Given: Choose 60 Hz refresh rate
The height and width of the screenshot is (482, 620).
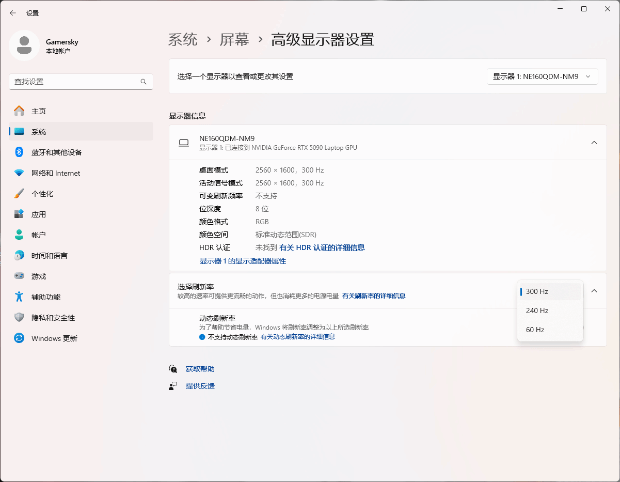Looking at the screenshot, I should 550,329.
